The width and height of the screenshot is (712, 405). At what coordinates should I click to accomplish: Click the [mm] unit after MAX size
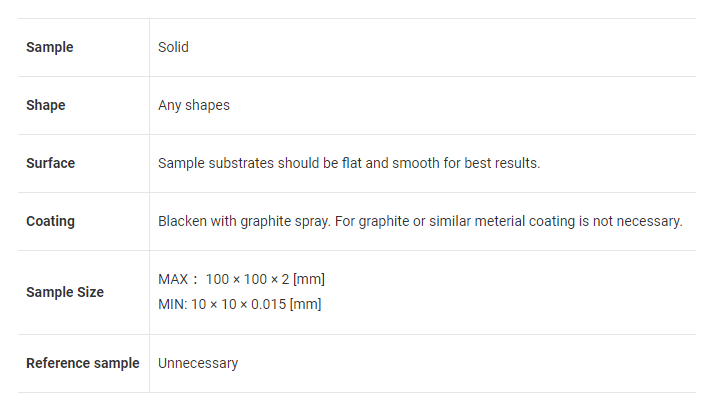tap(309, 279)
